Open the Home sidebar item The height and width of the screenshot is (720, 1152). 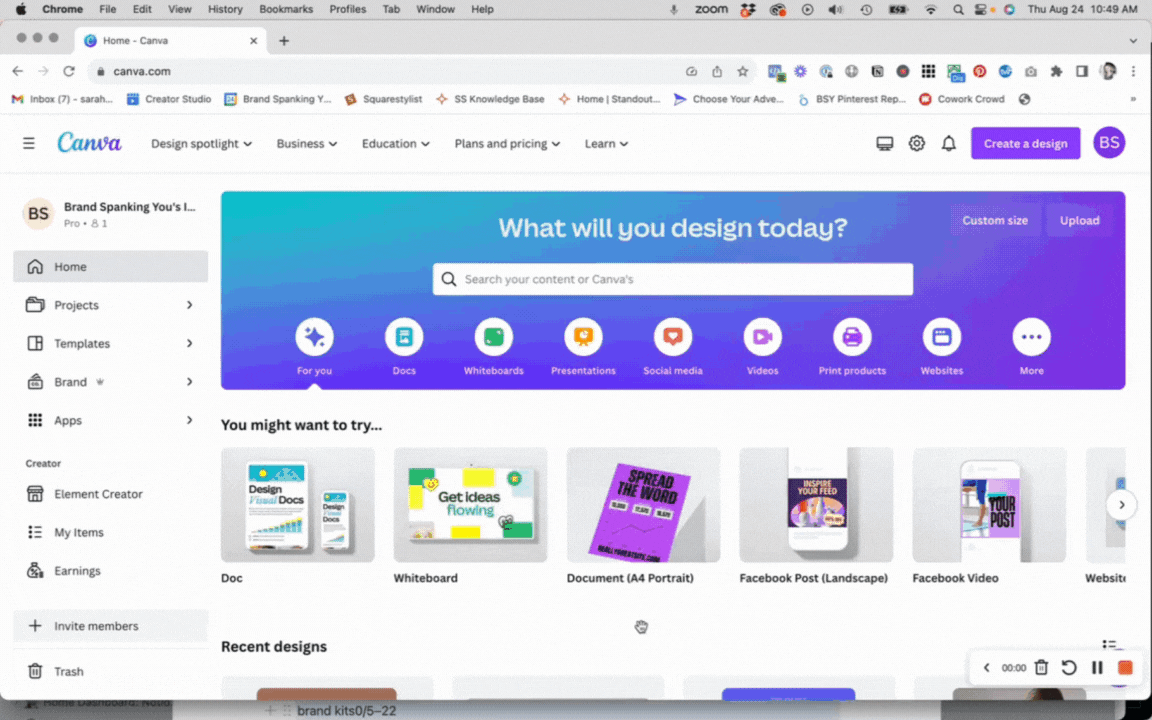coord(110,267)
